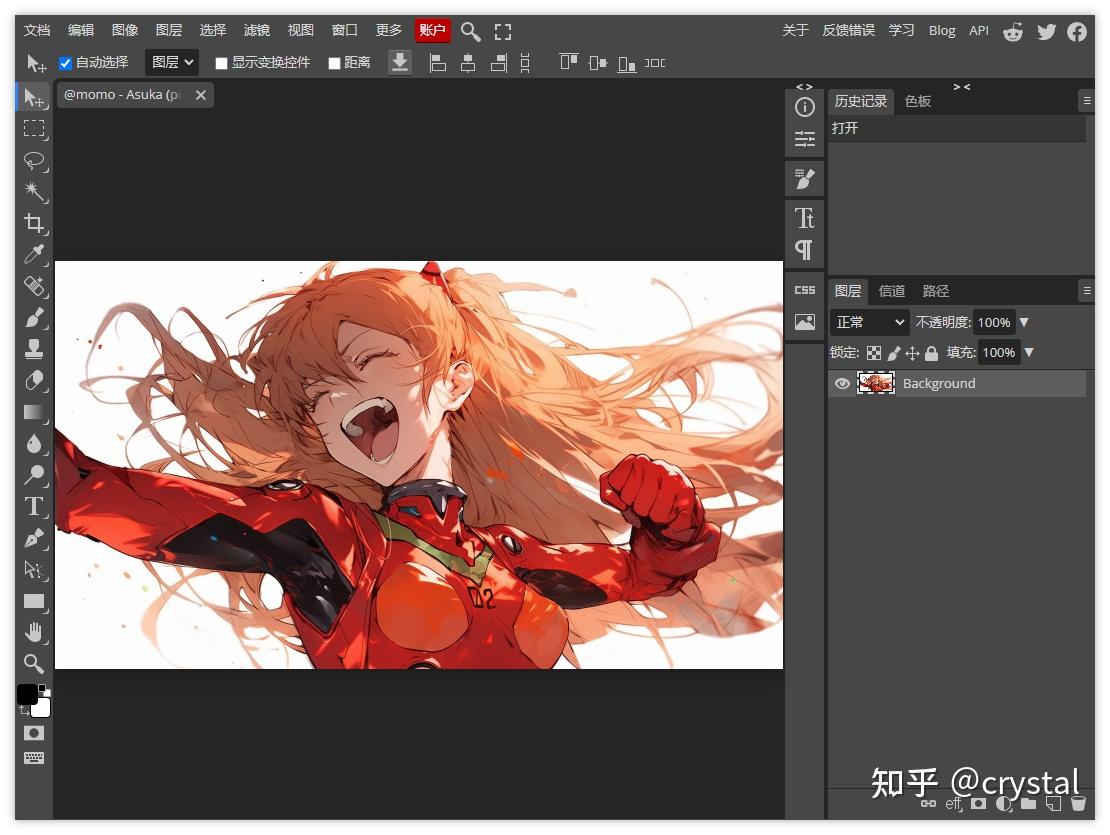Screen dimensions: 1110x835
Task: Select the Blur droplet tool
Action: [x=33, y=444]
